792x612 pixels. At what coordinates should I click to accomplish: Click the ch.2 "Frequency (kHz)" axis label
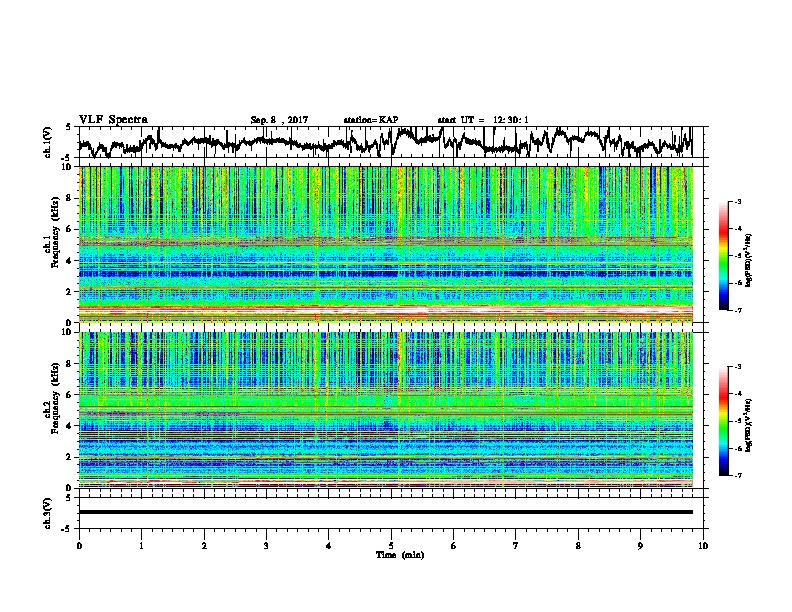55,398
